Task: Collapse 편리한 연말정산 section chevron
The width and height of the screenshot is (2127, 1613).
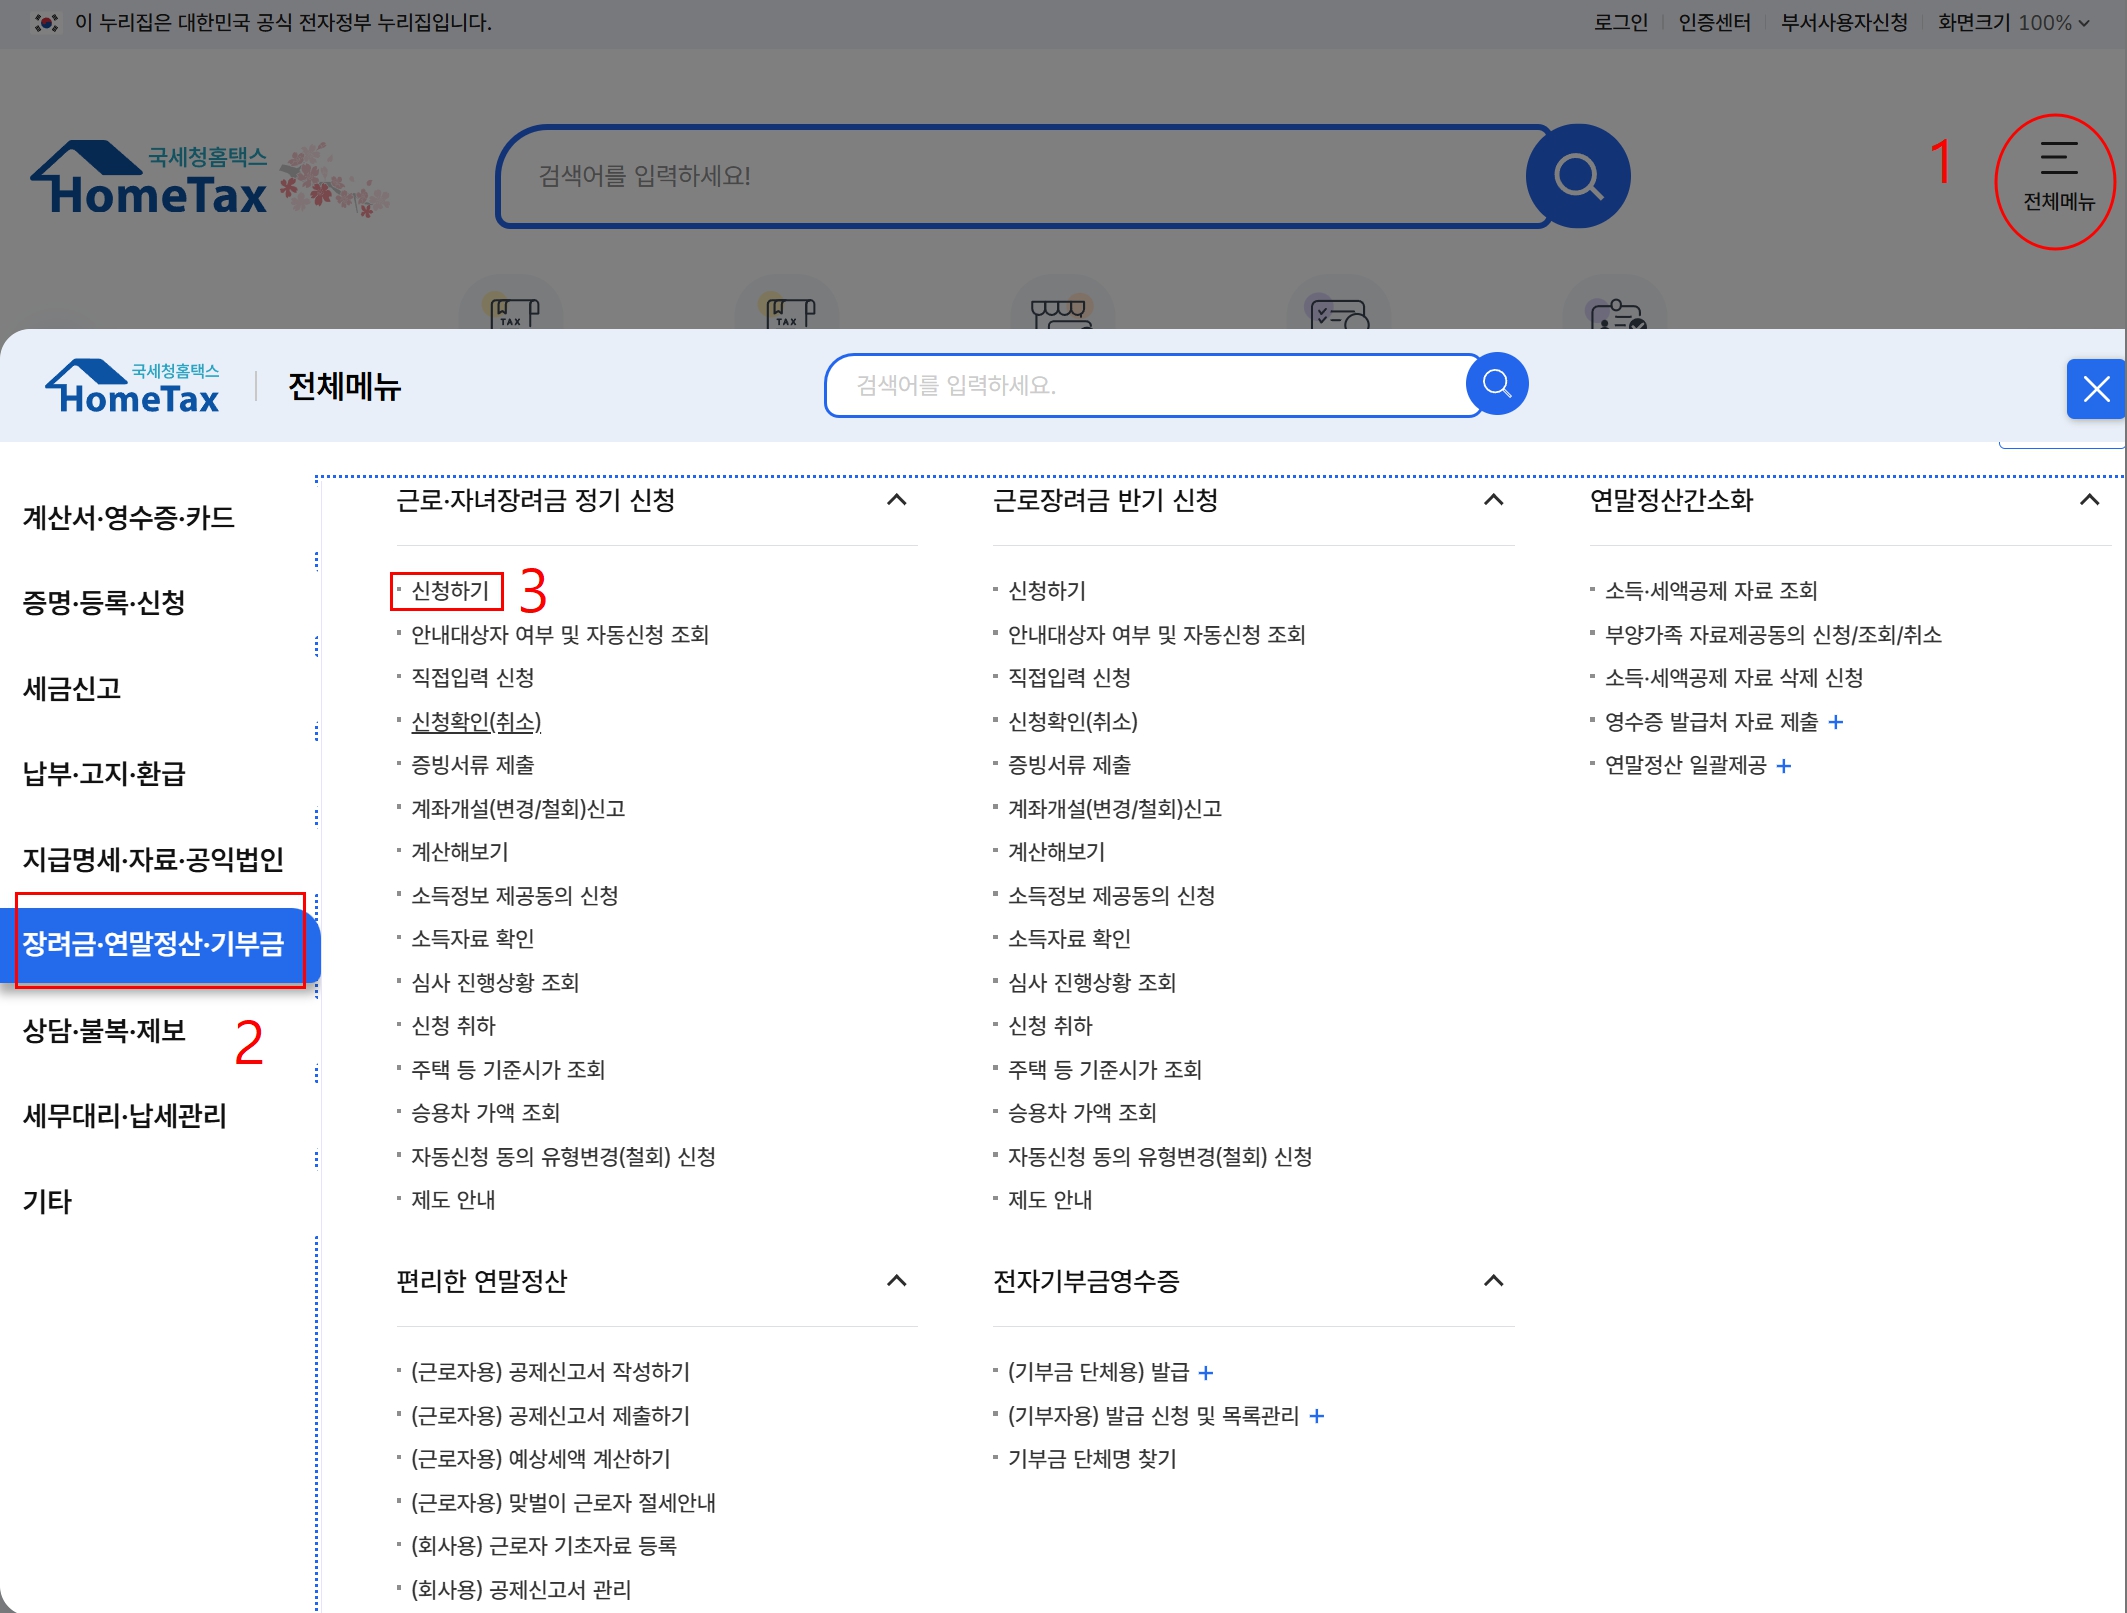Action: (x=896, y=1281)
